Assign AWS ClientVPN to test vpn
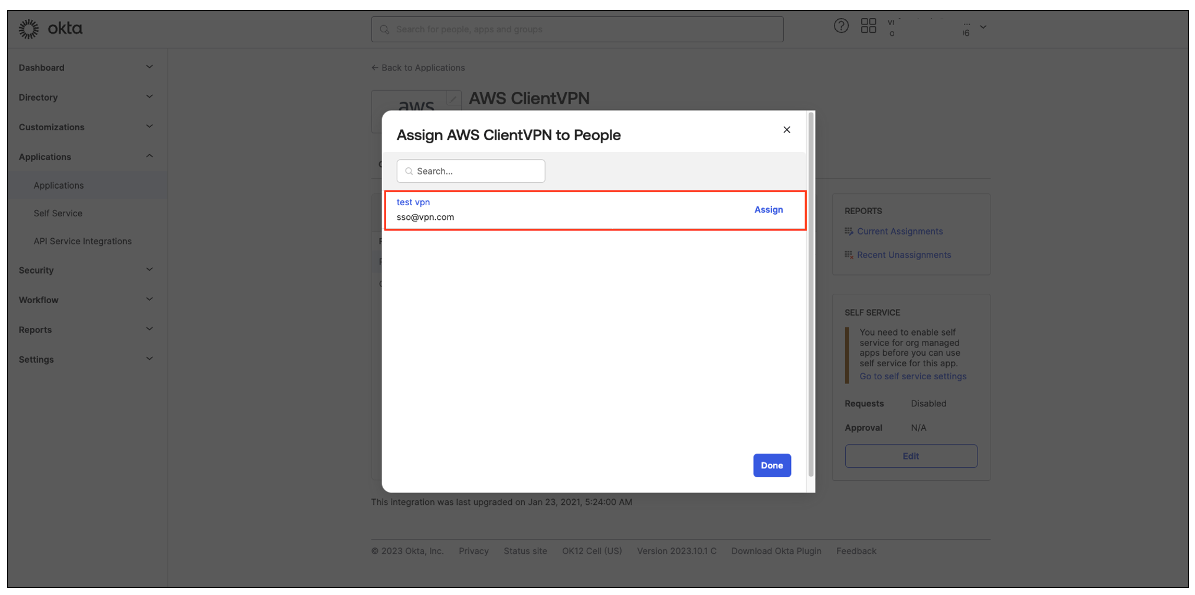The width and height of the screenshot is (1195, 595). [x=768, y=210]
